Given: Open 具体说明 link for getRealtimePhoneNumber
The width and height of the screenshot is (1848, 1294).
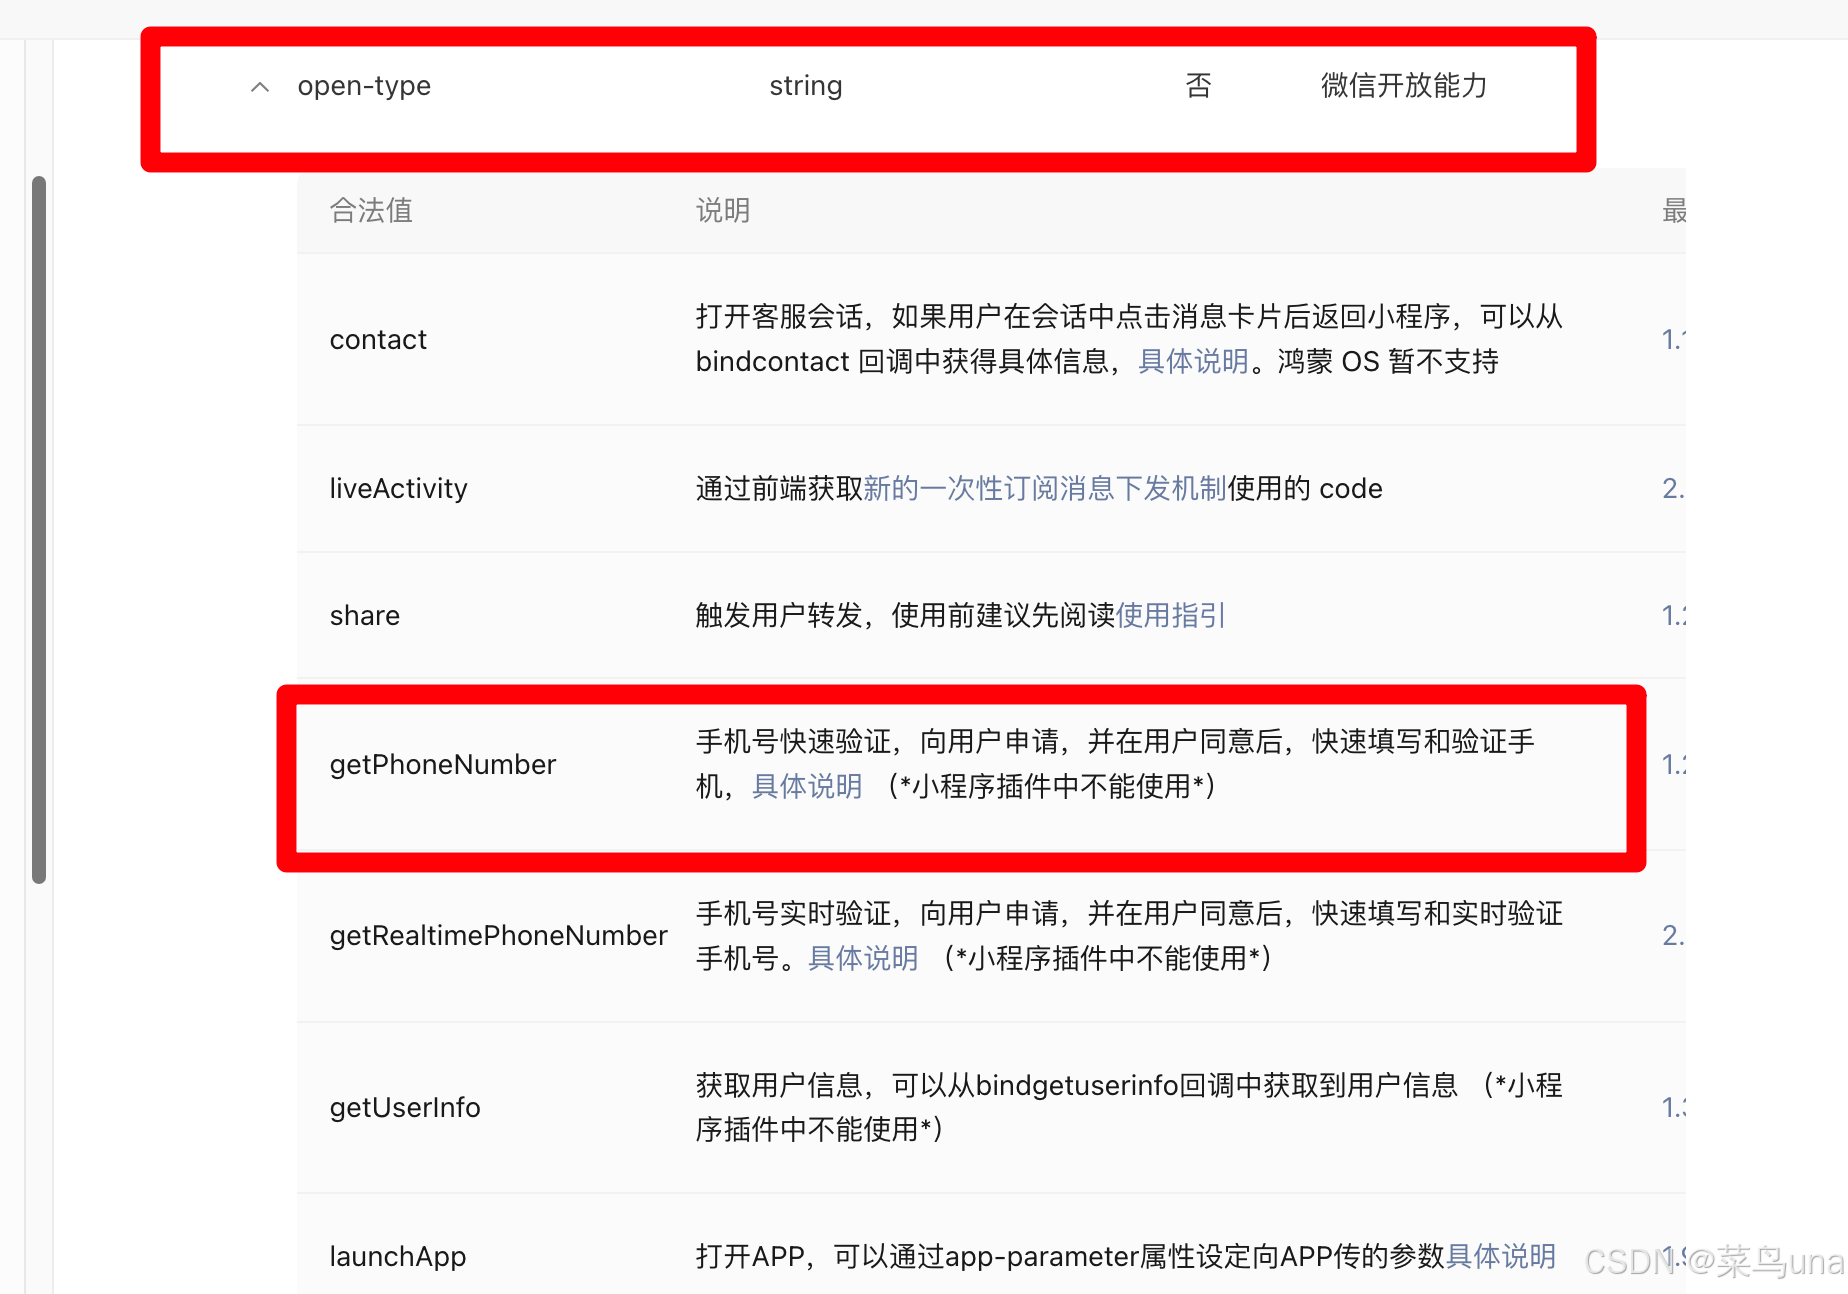Looking at the screenshot, I should (861, 958).
